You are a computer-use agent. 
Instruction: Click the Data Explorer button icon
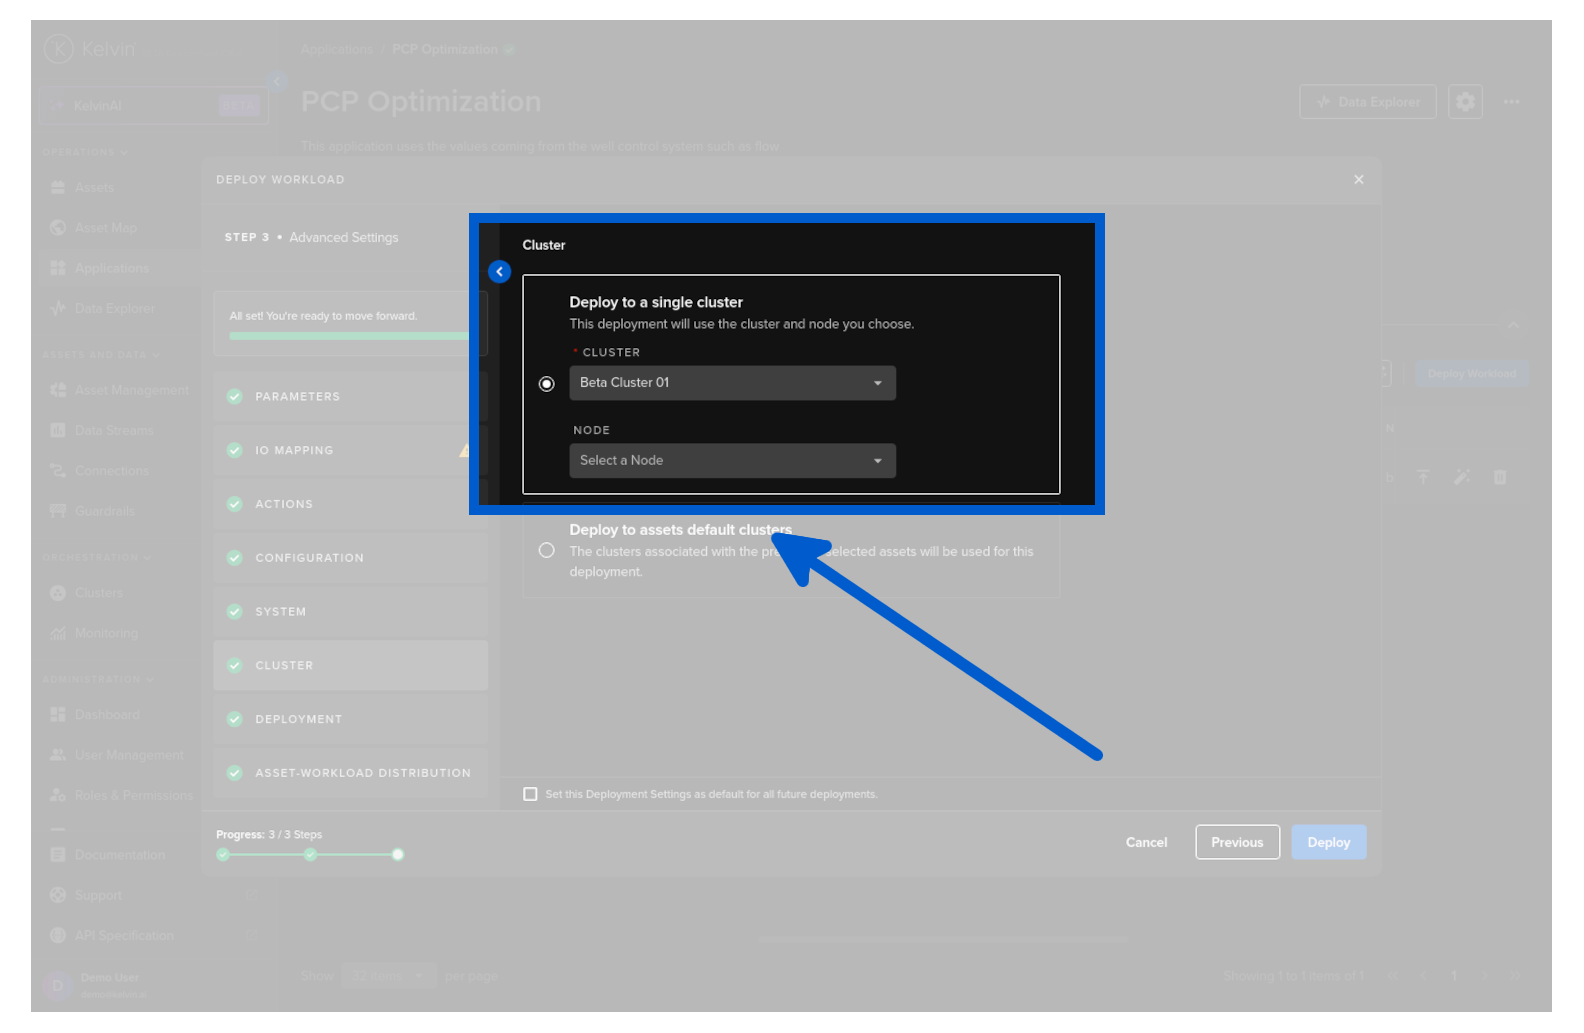tap(1324, 102)
